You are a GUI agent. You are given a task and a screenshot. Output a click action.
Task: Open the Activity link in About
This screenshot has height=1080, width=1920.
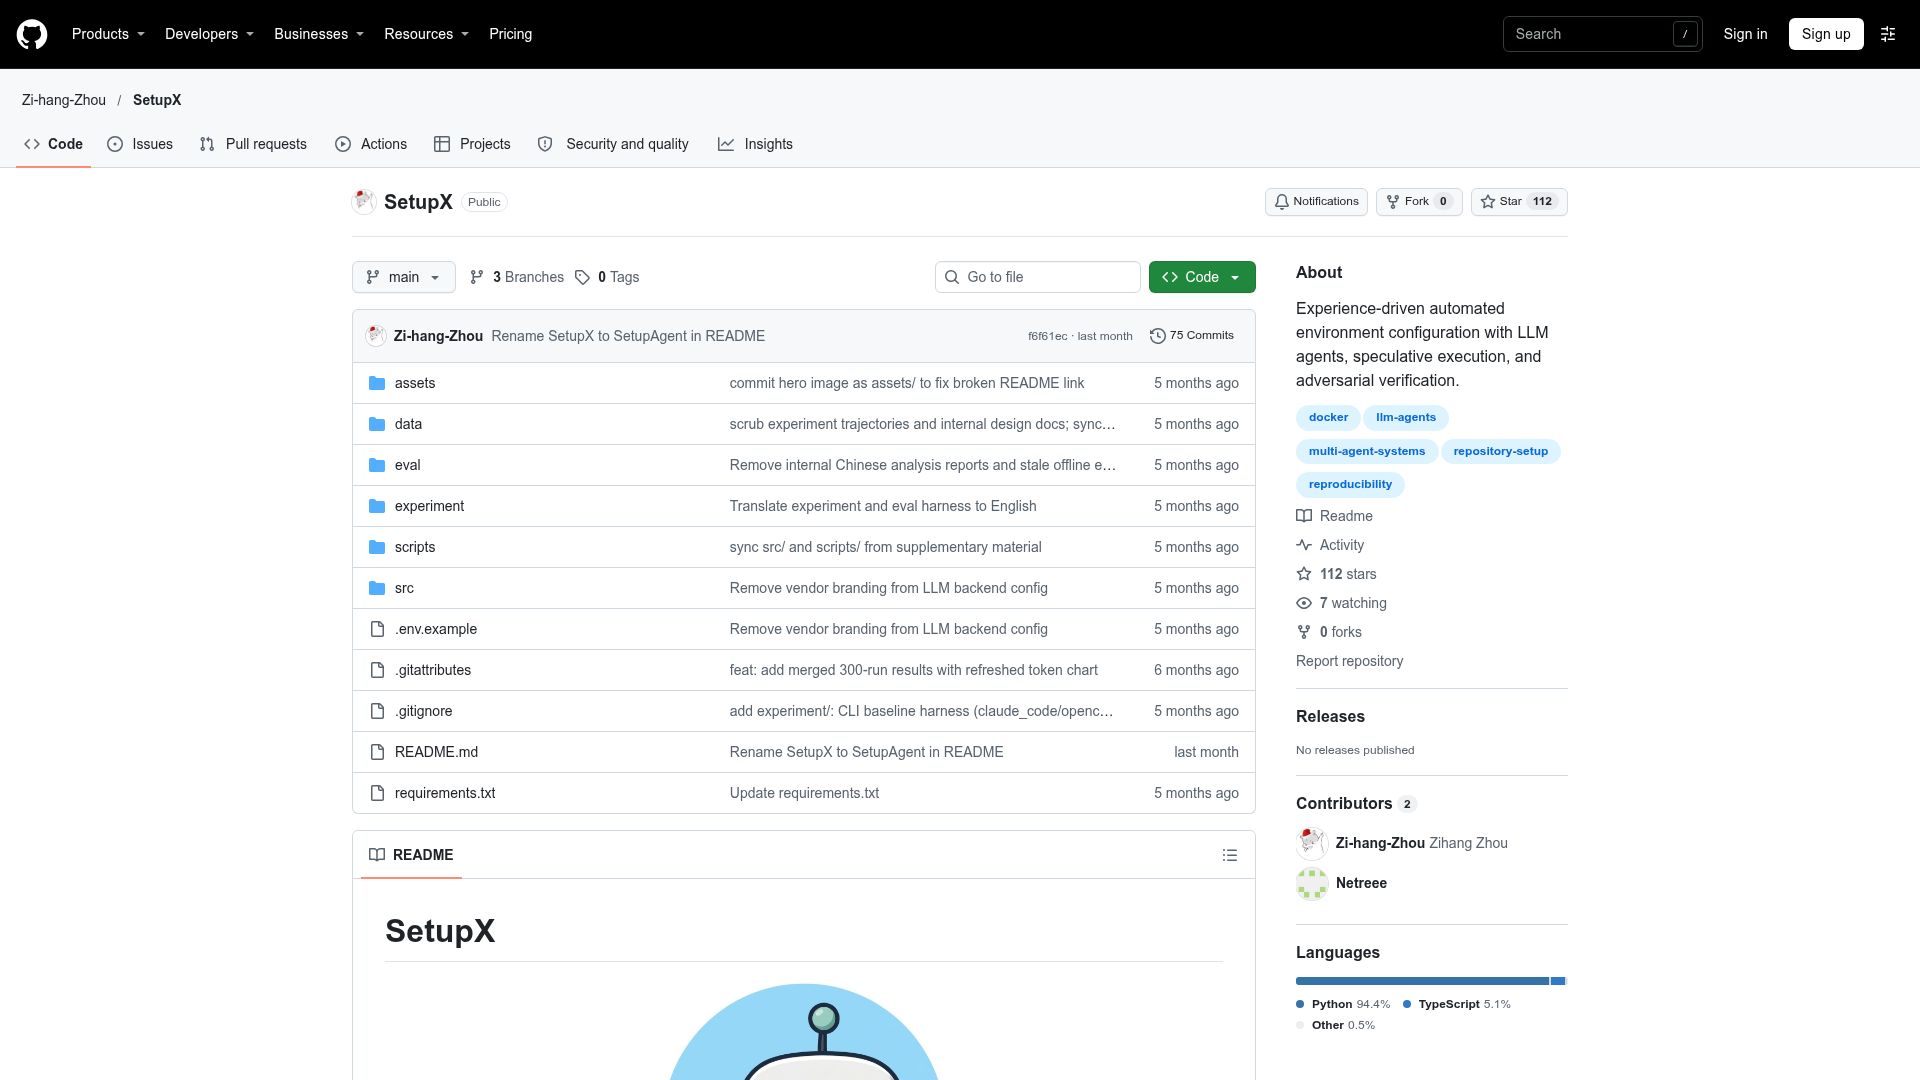[x=1330, y=545]
